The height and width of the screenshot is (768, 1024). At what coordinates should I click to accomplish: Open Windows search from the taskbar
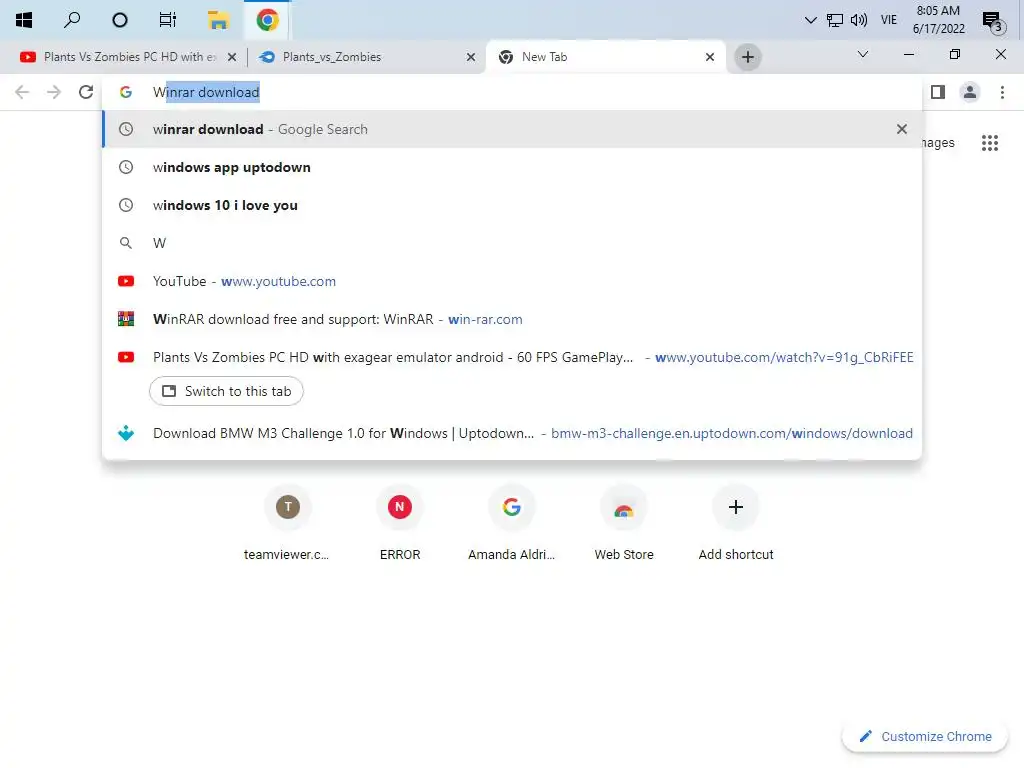72,20
